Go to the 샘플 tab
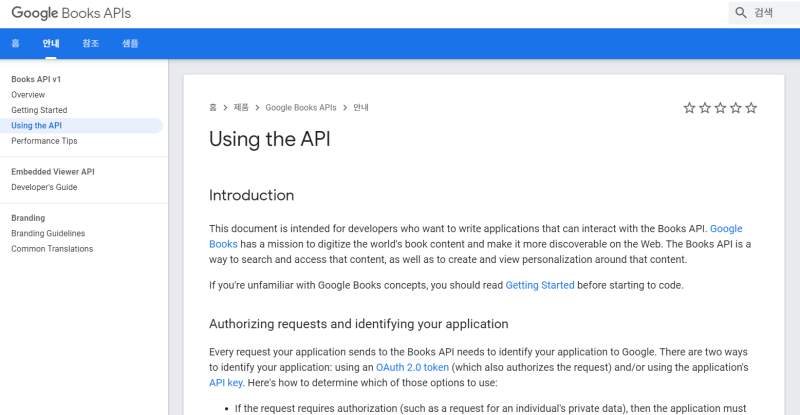The width and height of the screenshot is (800, 415). pyautogui.click(x=130, y=43)
